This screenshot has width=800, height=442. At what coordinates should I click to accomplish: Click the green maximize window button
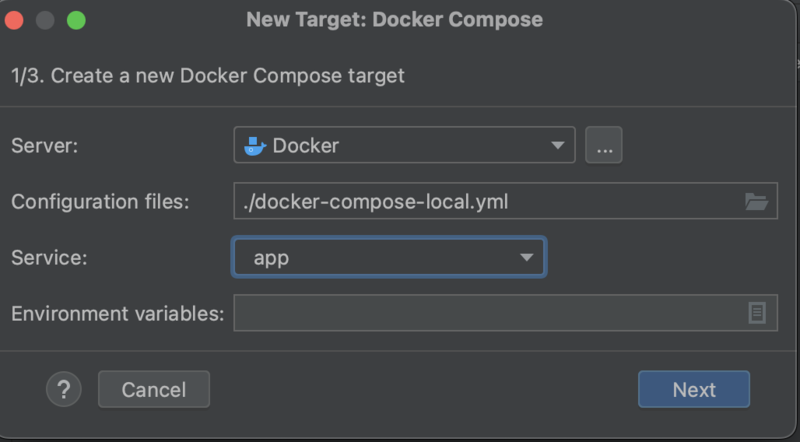76,20
